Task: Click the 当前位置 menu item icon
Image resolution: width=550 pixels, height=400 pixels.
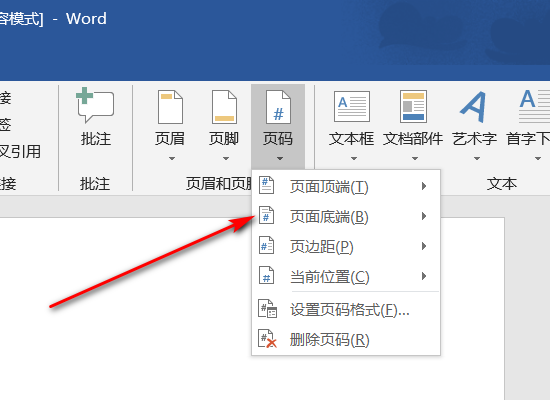Action: coord(266,276)
